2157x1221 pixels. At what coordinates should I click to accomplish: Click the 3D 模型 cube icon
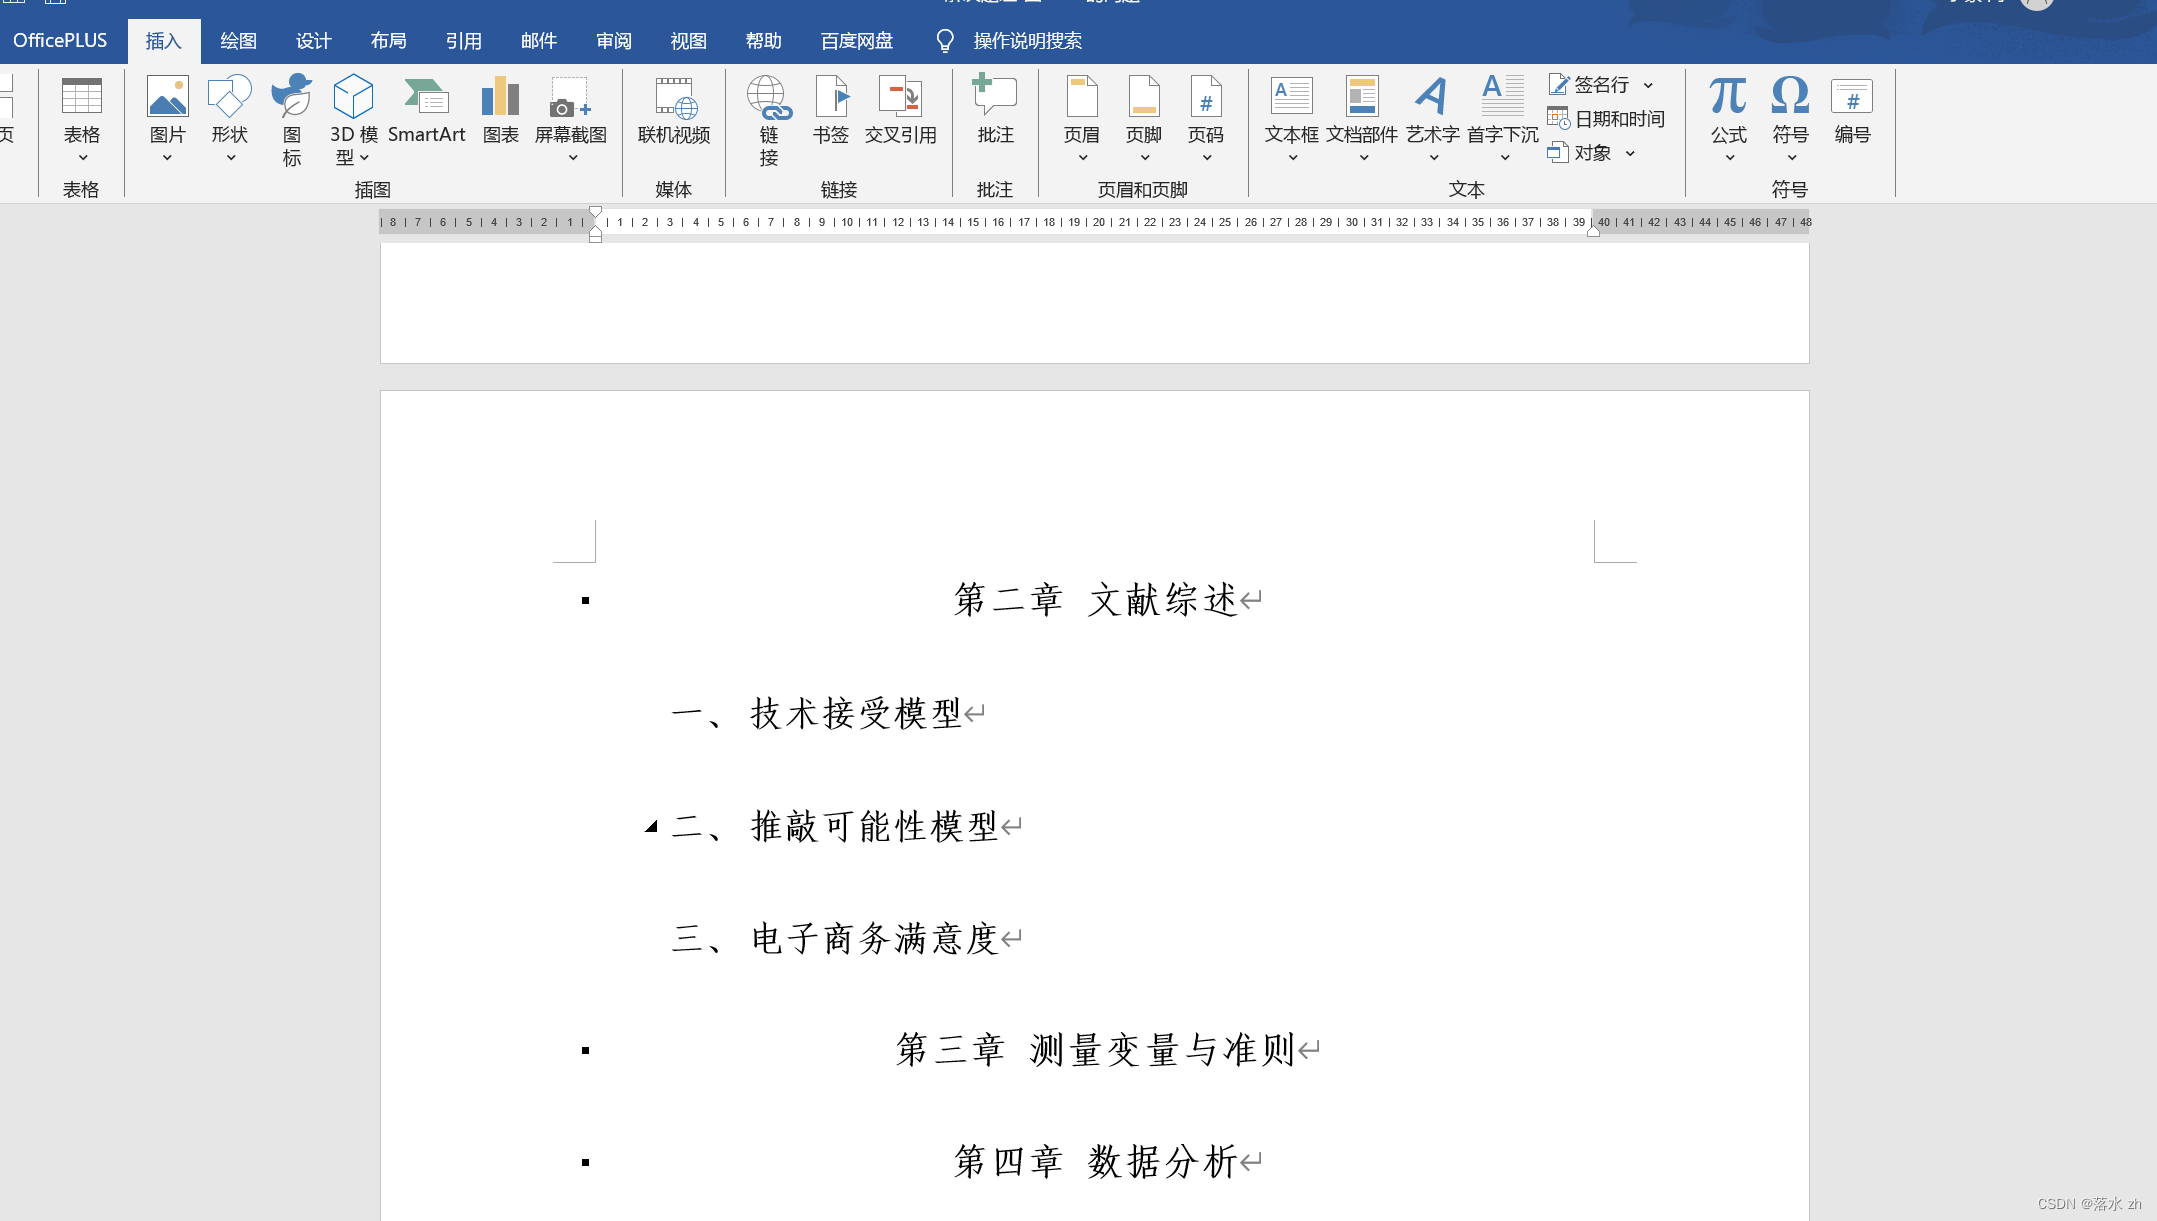point(353,97)
